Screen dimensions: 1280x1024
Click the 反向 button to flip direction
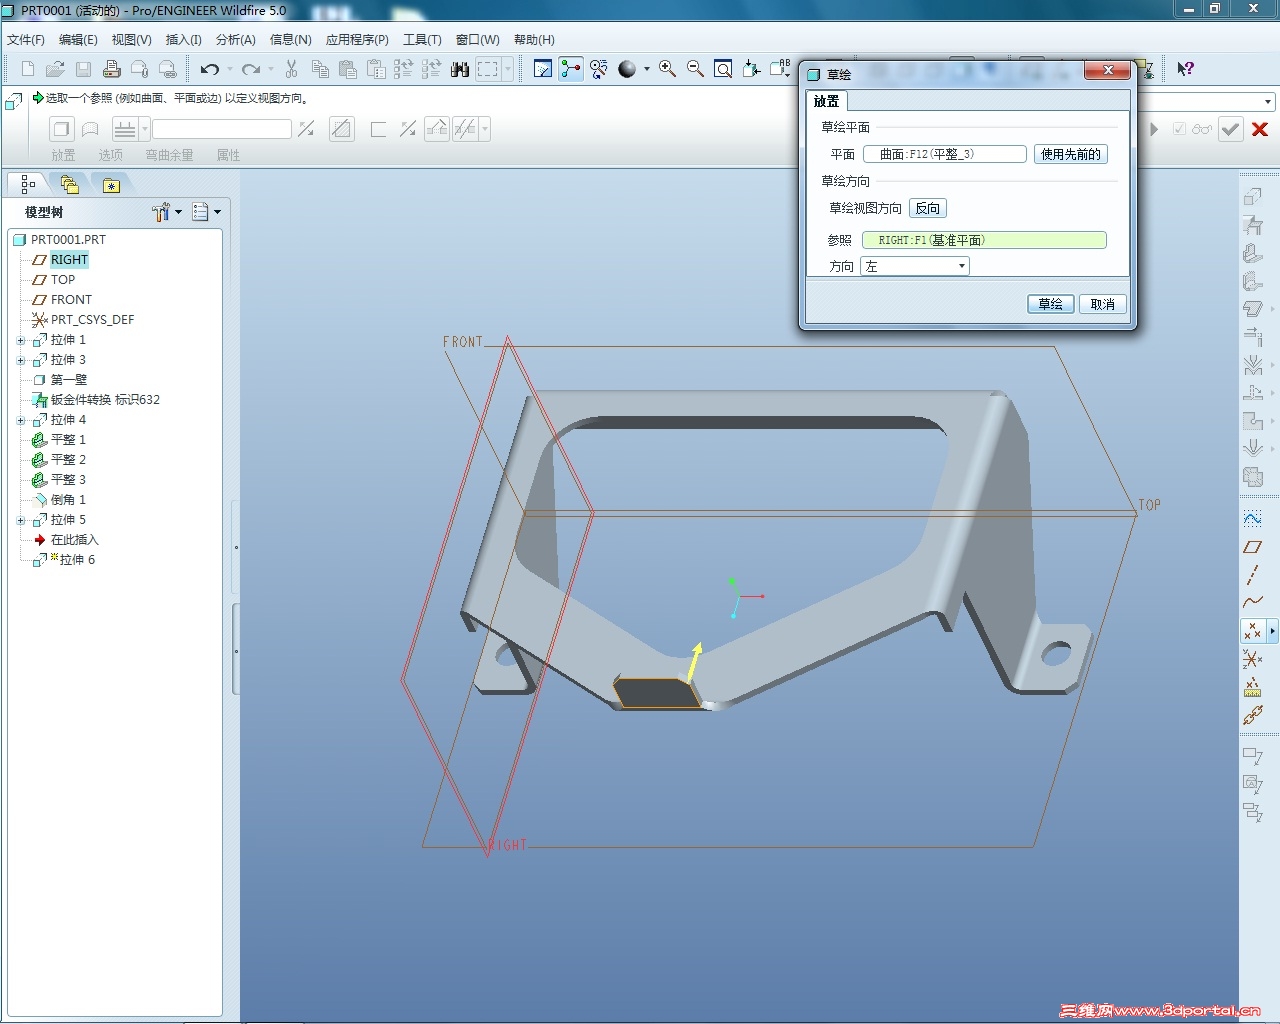(928, 208)
